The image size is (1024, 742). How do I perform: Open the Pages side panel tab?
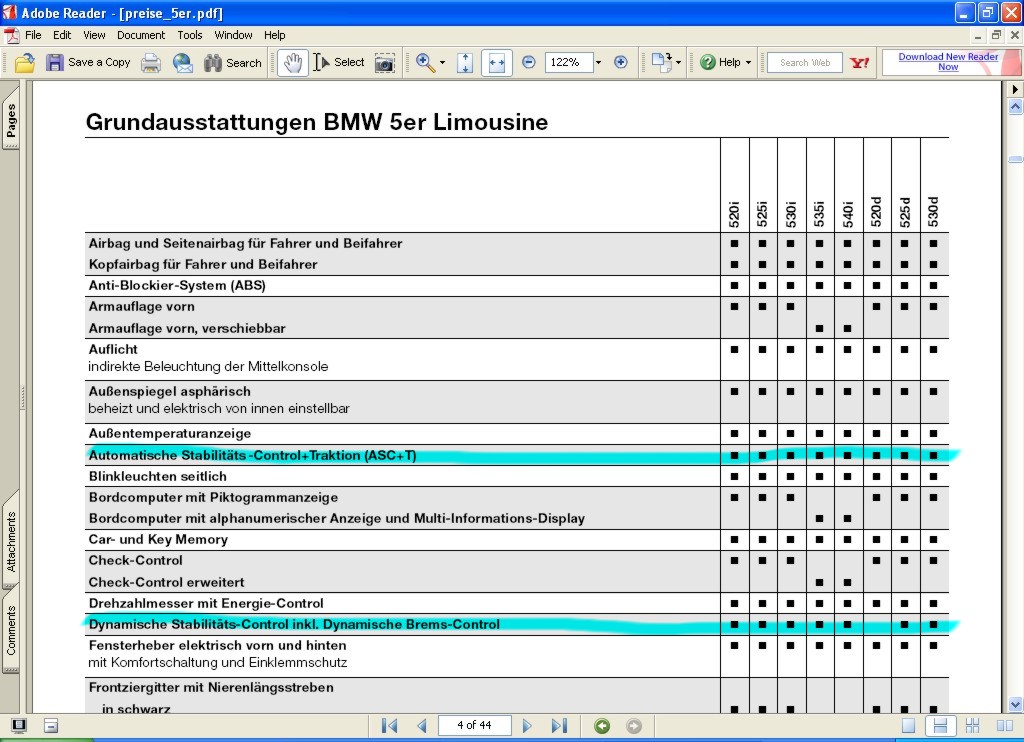click(11, 120)
